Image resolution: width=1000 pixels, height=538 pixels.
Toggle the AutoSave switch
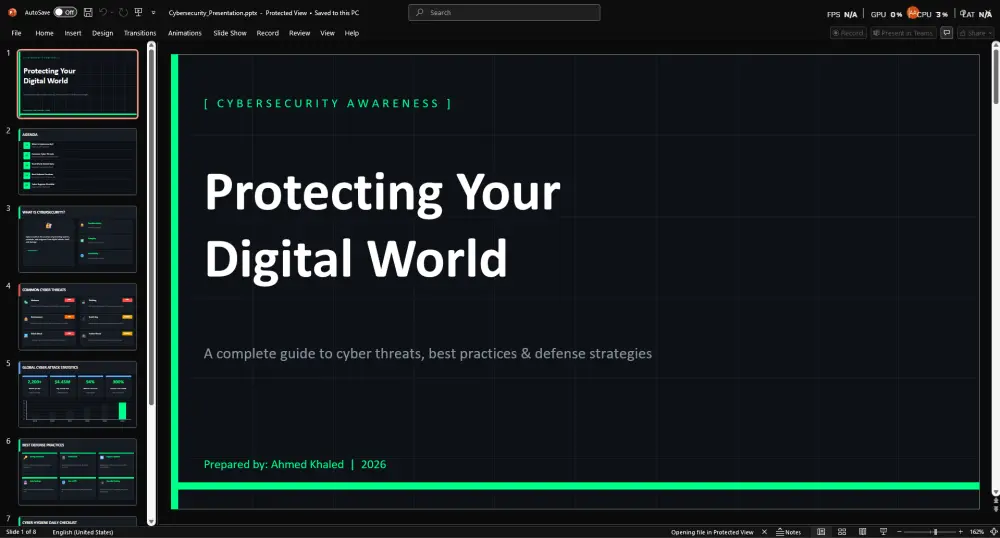click(x=65, y=12)
